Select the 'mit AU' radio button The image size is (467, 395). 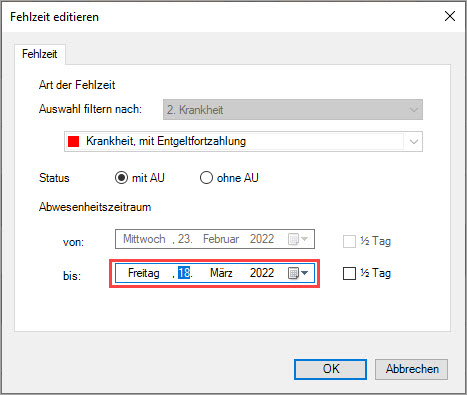pos(121,178)
